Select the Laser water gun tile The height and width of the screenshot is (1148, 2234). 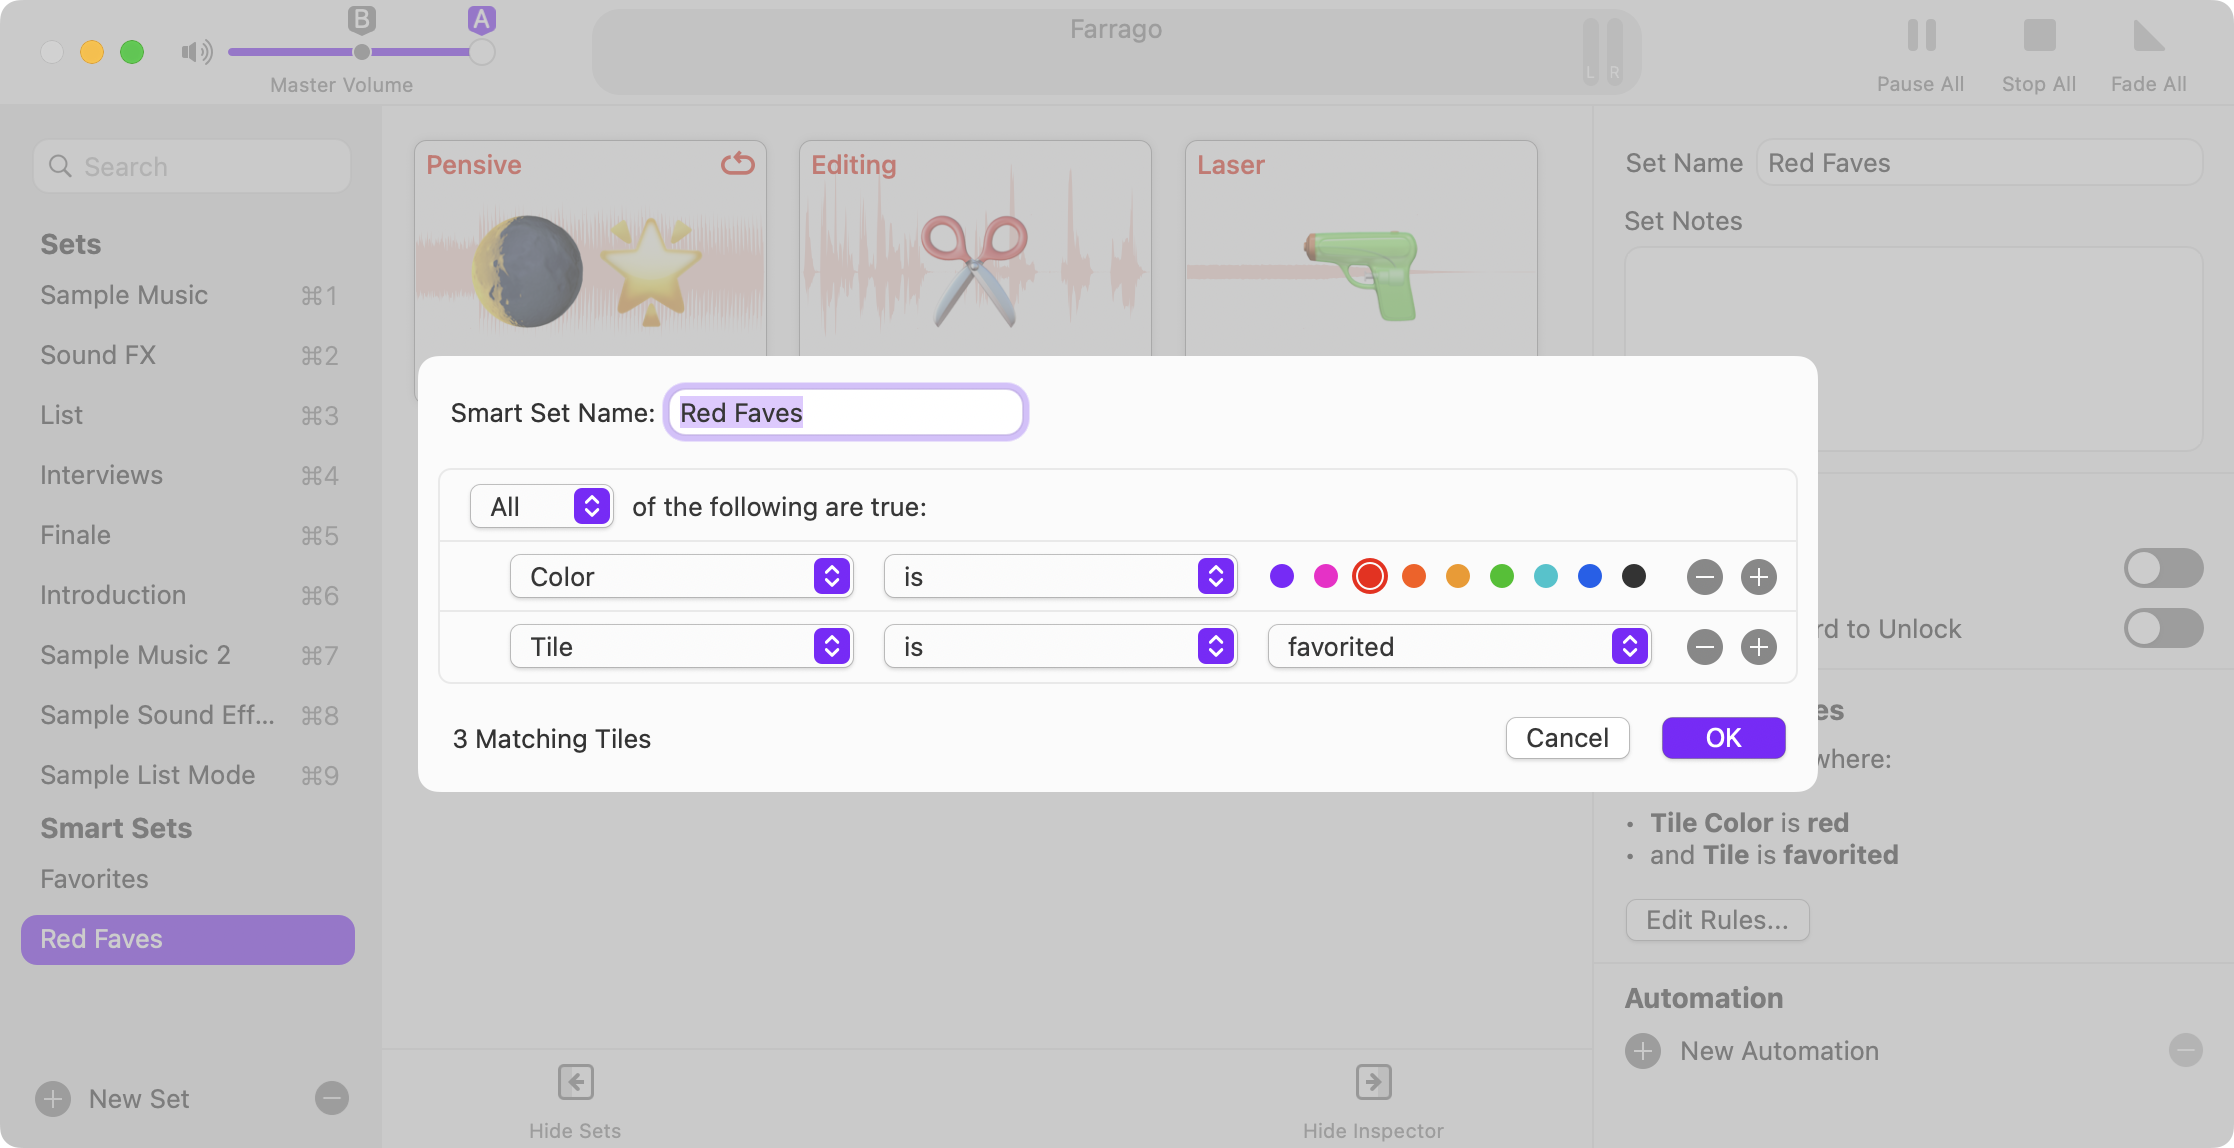tap(1361, 248)
